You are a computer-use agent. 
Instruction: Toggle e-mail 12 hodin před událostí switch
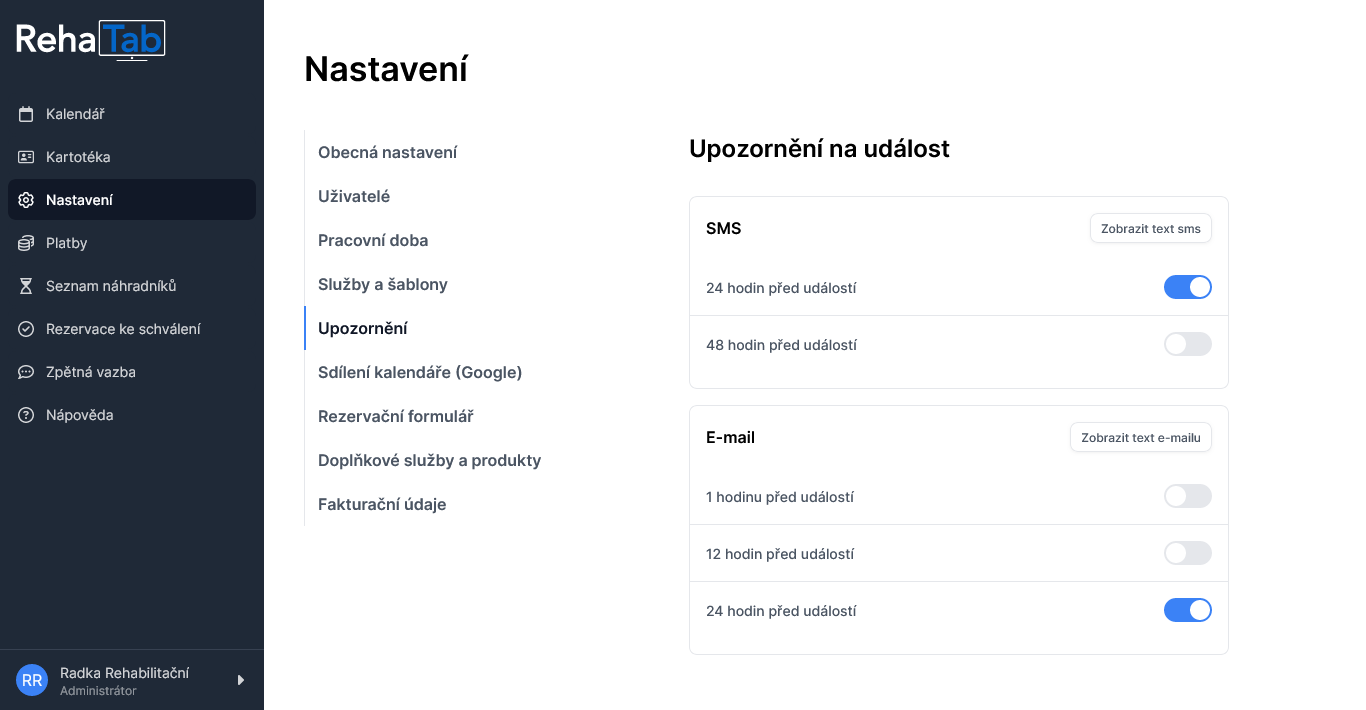click(x=1187, y=553)
